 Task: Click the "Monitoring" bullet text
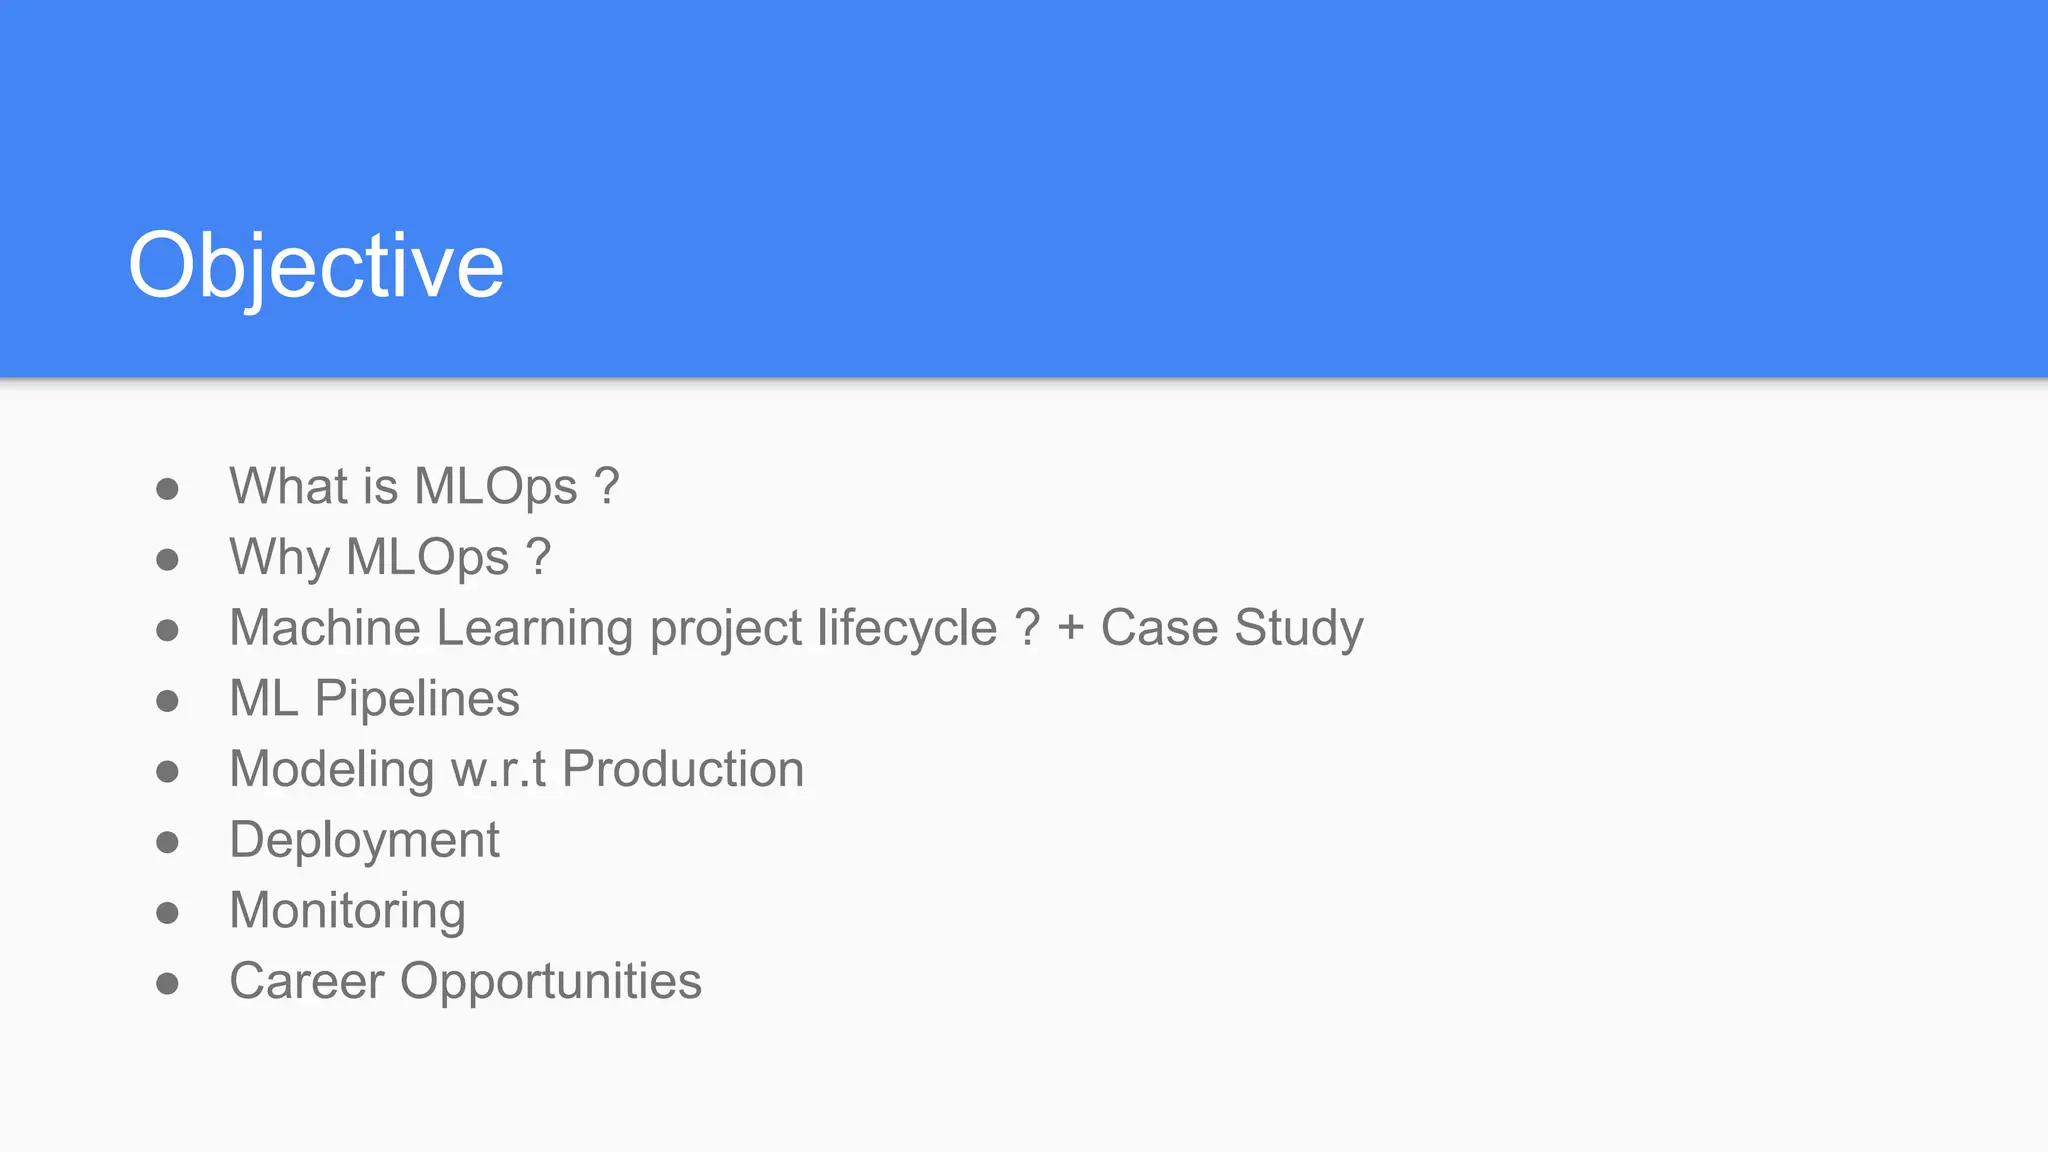click(347, 911)
